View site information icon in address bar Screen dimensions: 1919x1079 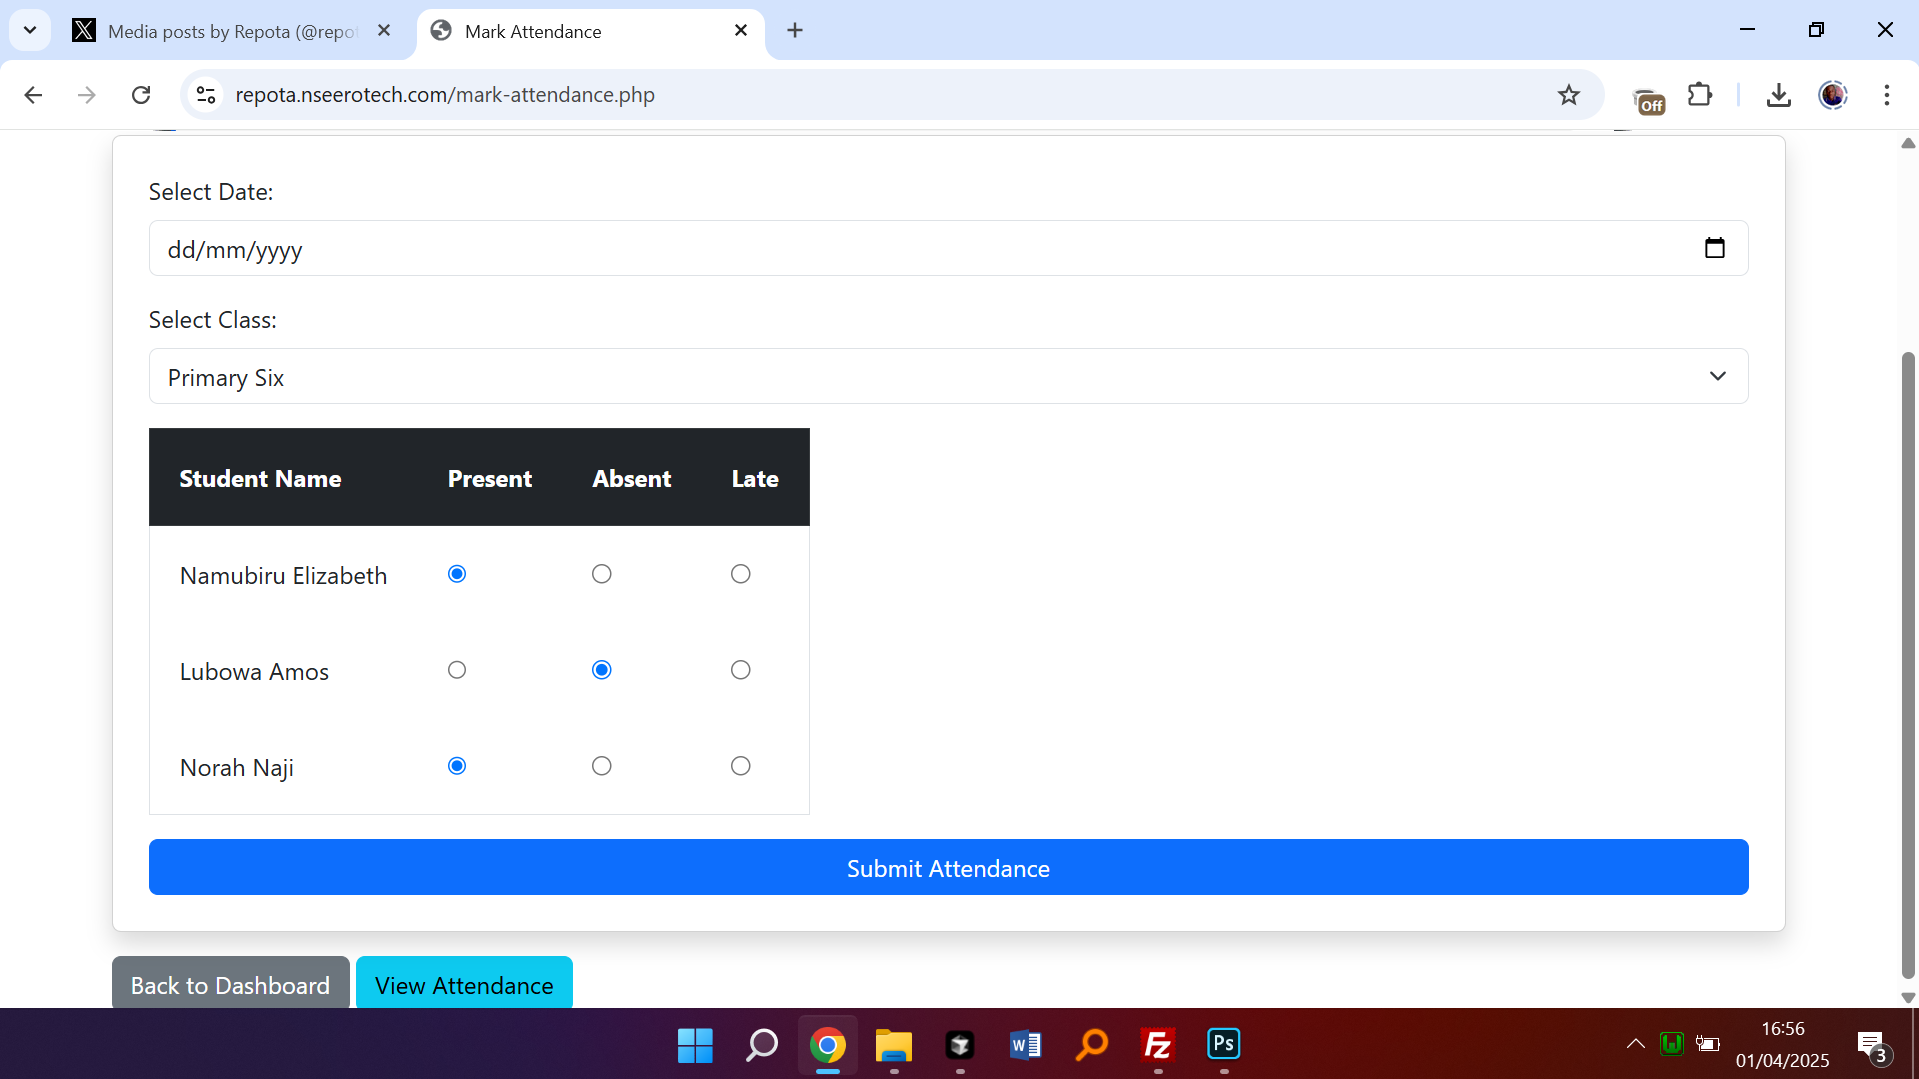(x=206, y=95)
